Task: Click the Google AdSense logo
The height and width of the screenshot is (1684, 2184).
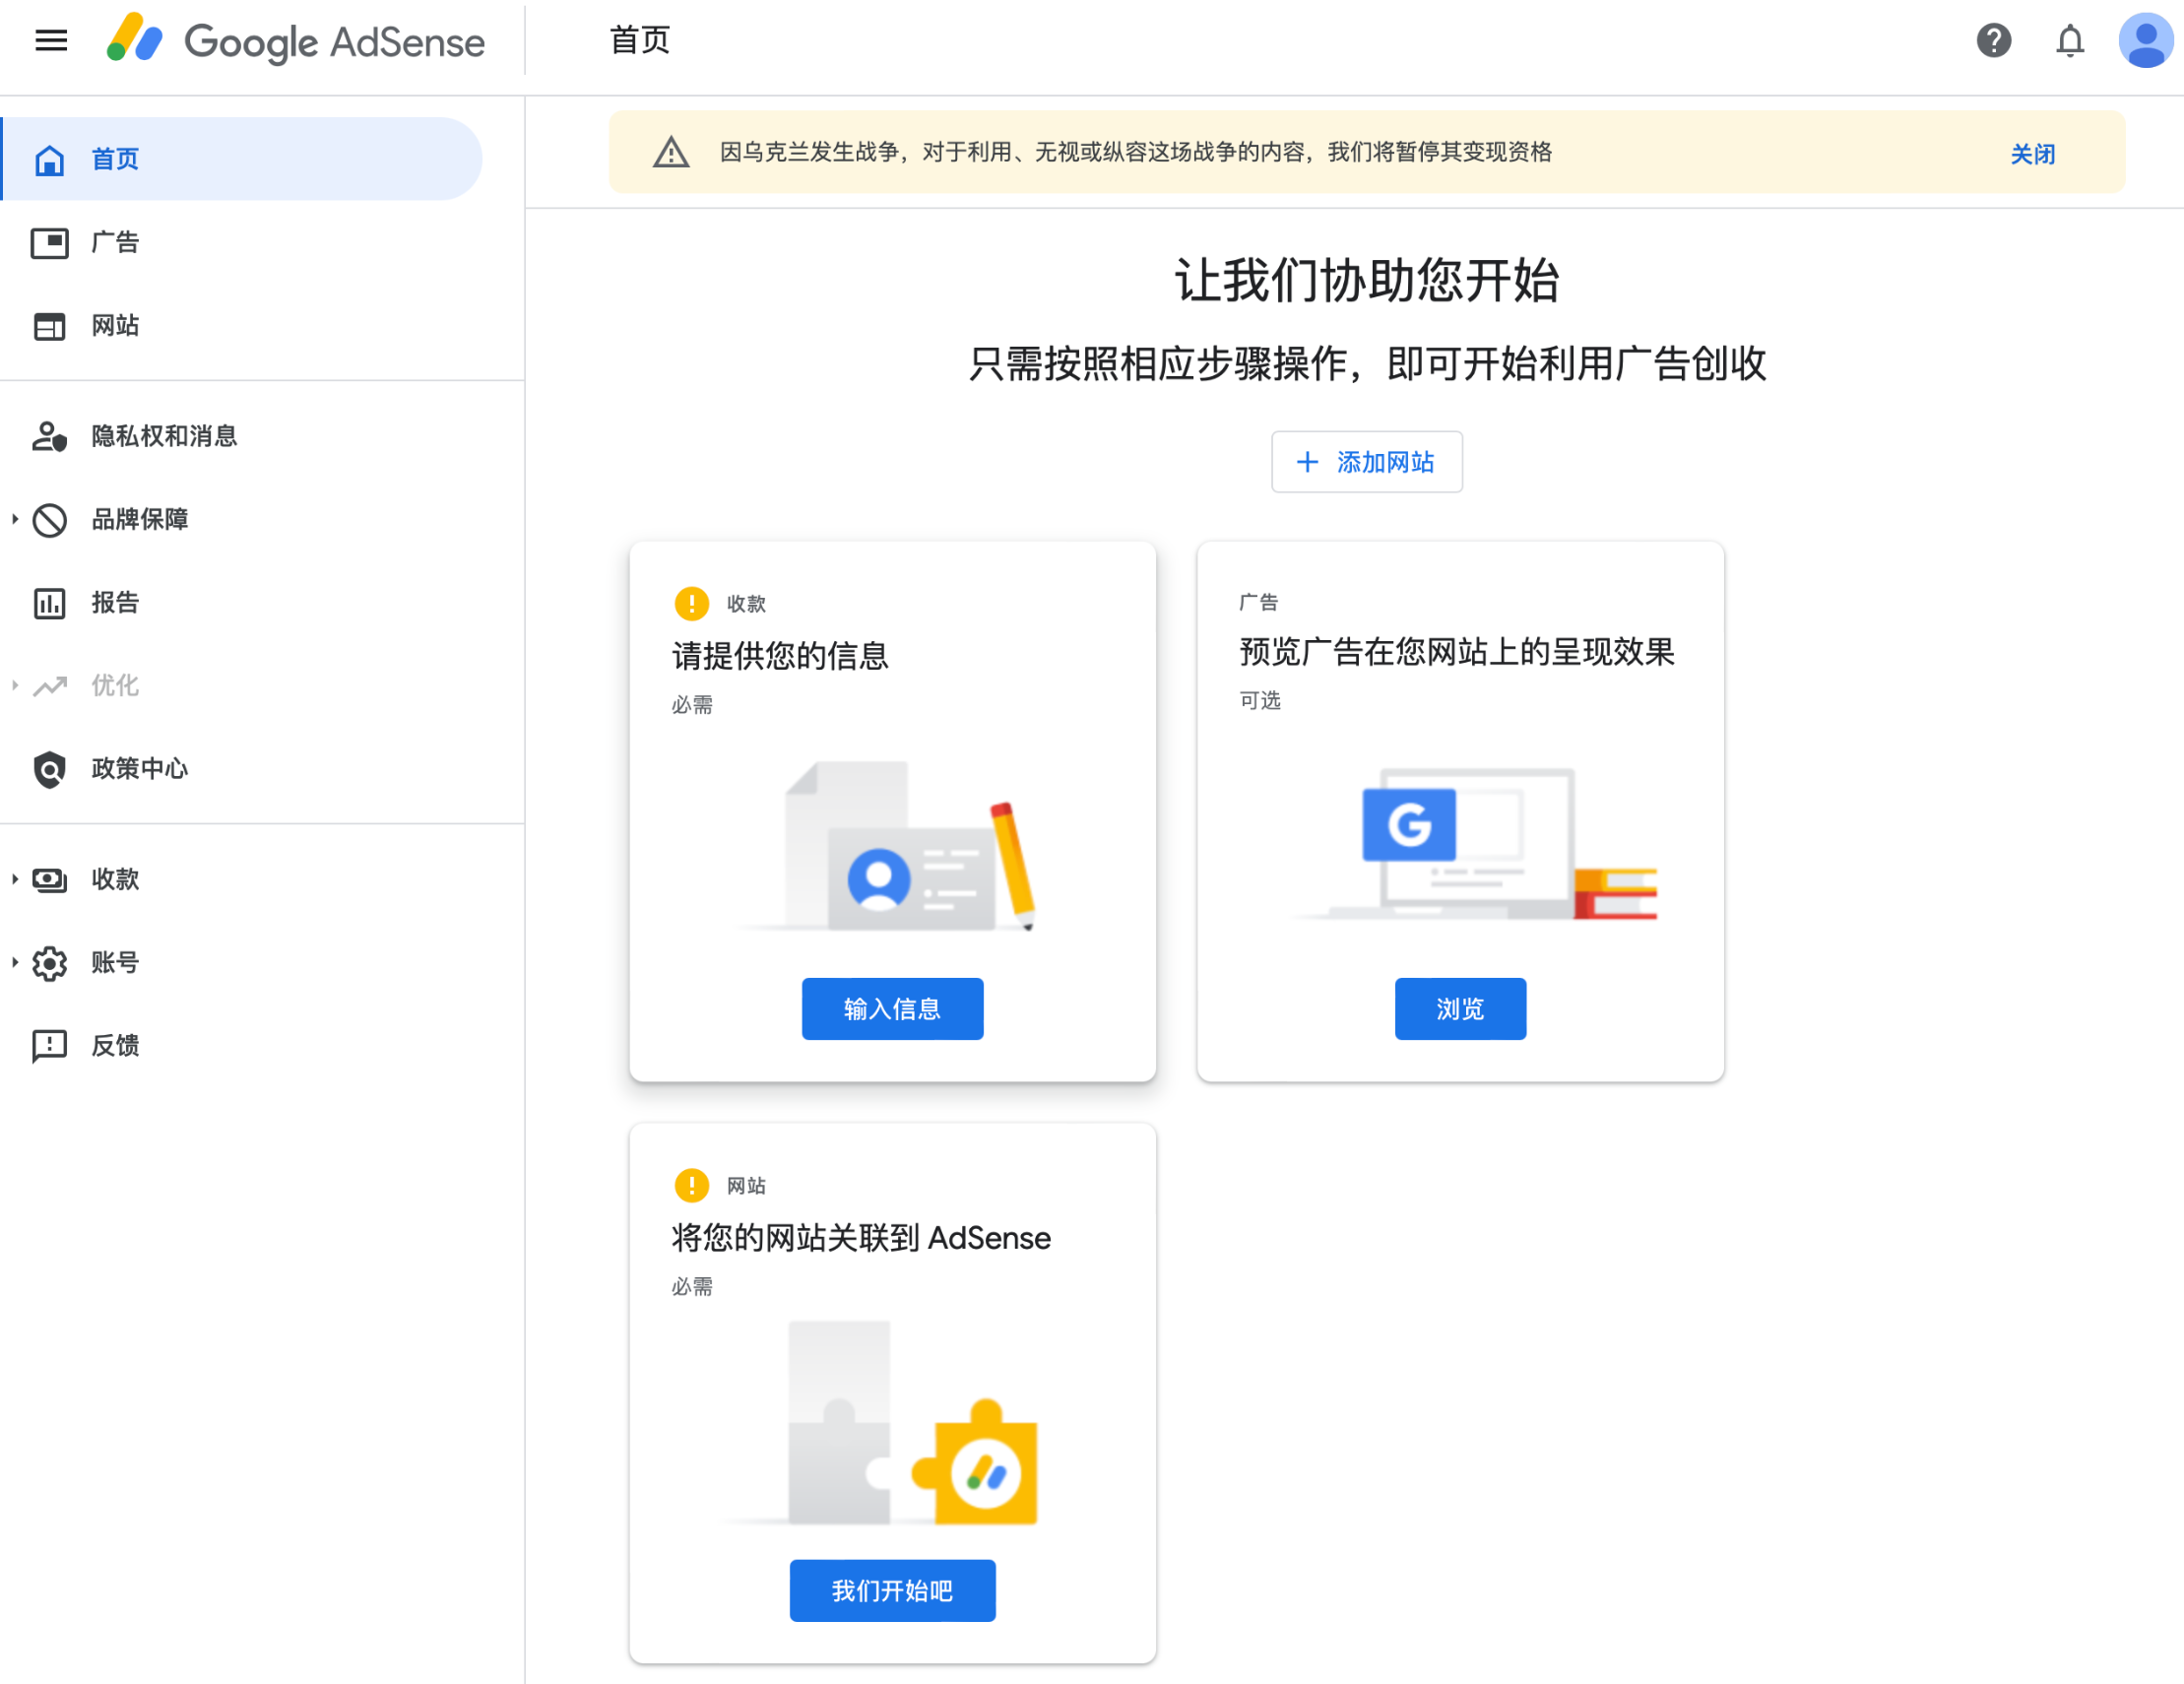Action: pos(296,41)
